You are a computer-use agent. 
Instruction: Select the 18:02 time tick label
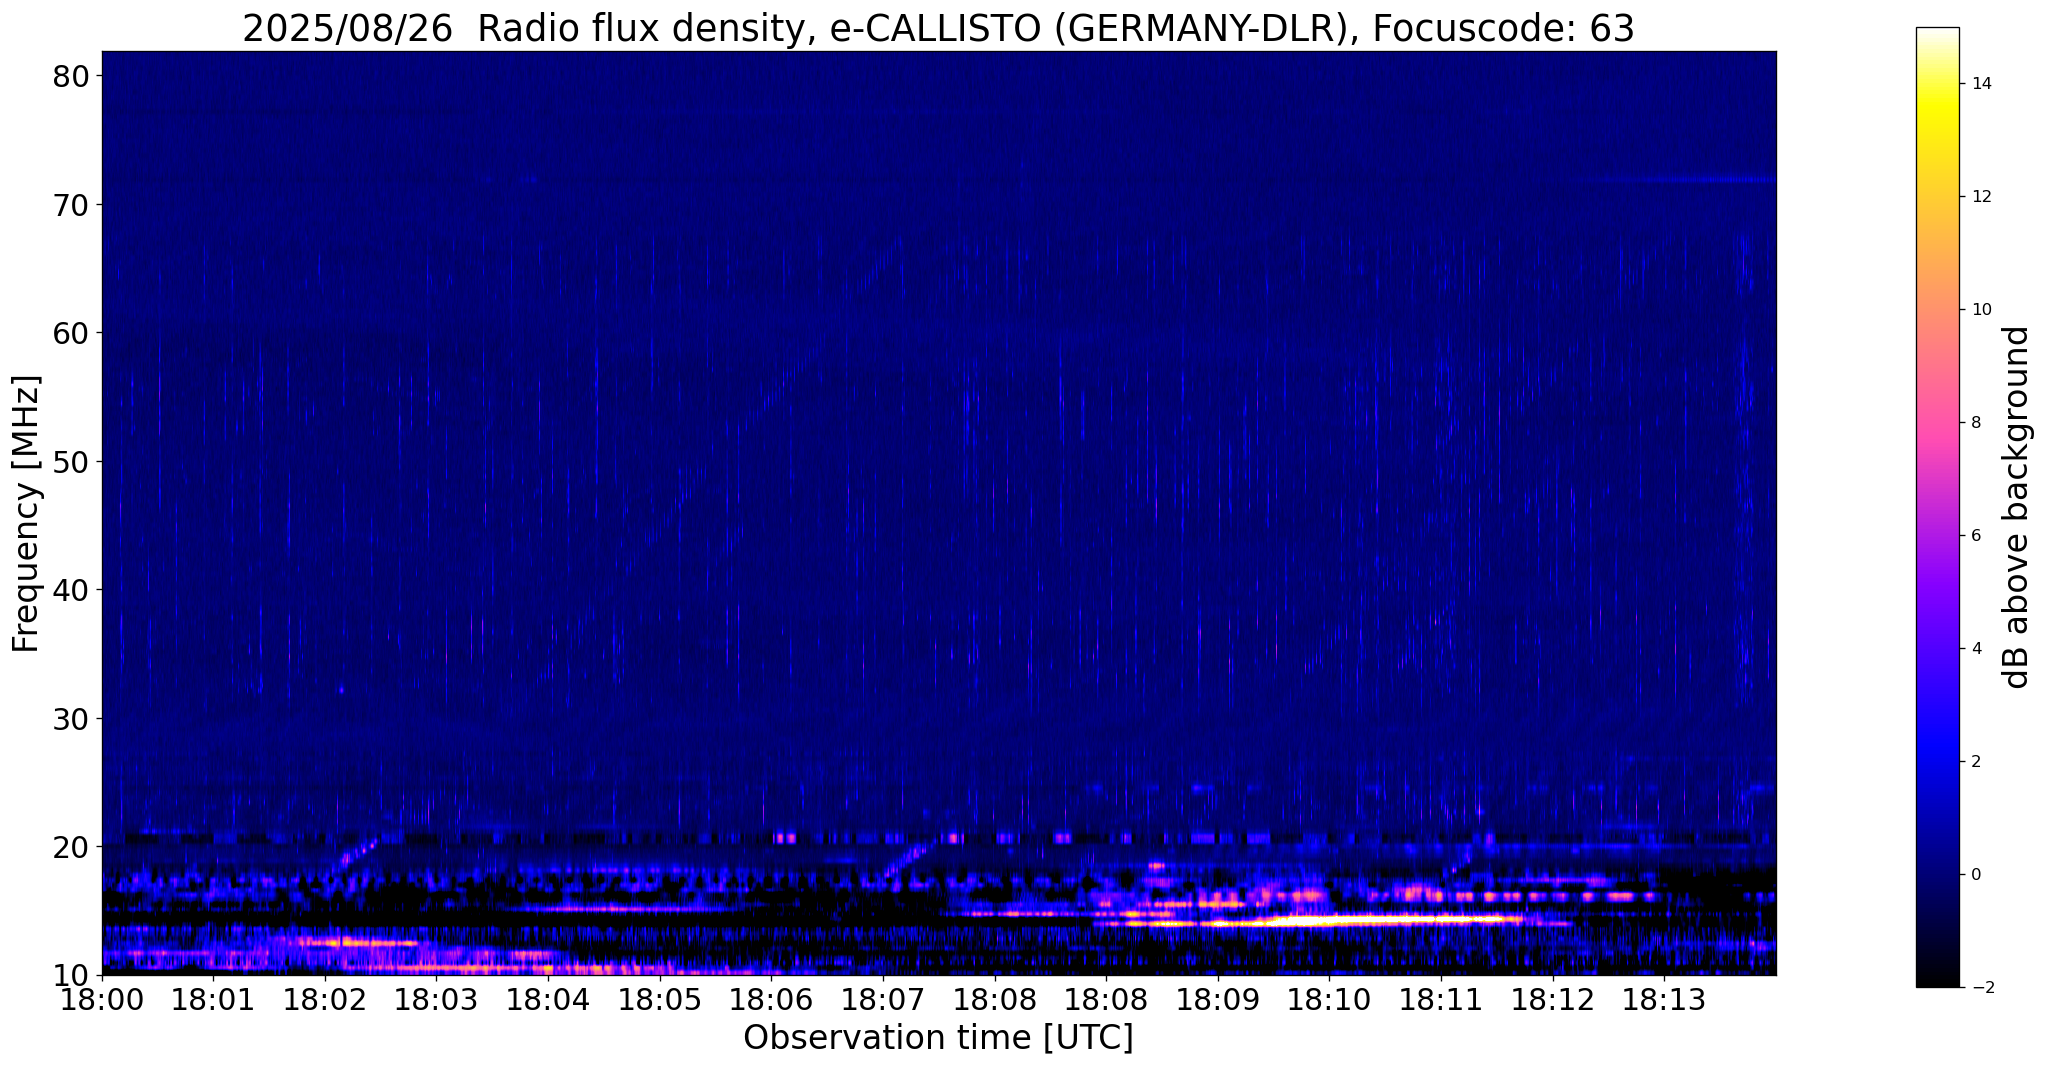tap(325, 998)
